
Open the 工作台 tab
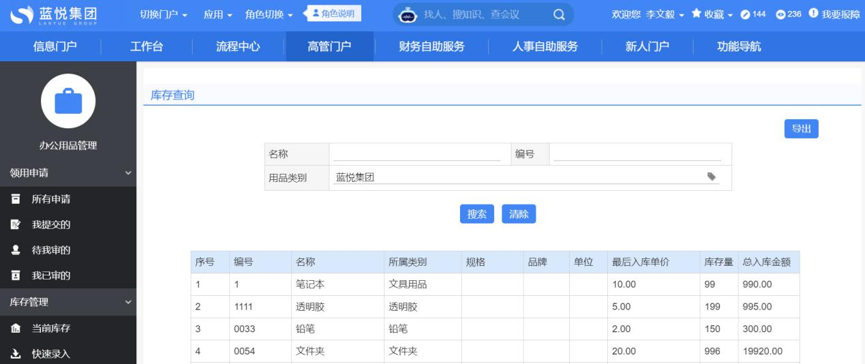tap(147, 46)
